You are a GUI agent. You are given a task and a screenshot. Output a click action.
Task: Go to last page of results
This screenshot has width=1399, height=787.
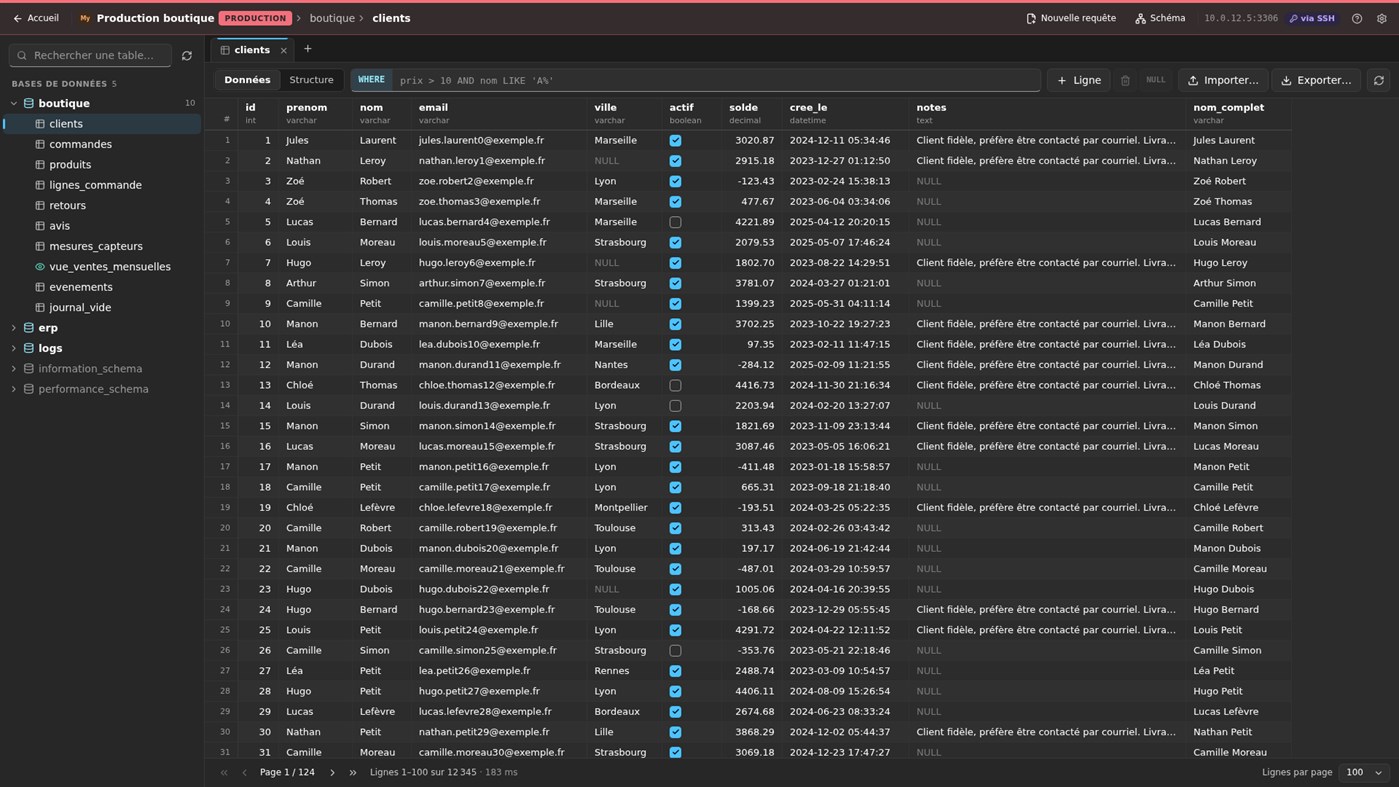click(352, 772)
